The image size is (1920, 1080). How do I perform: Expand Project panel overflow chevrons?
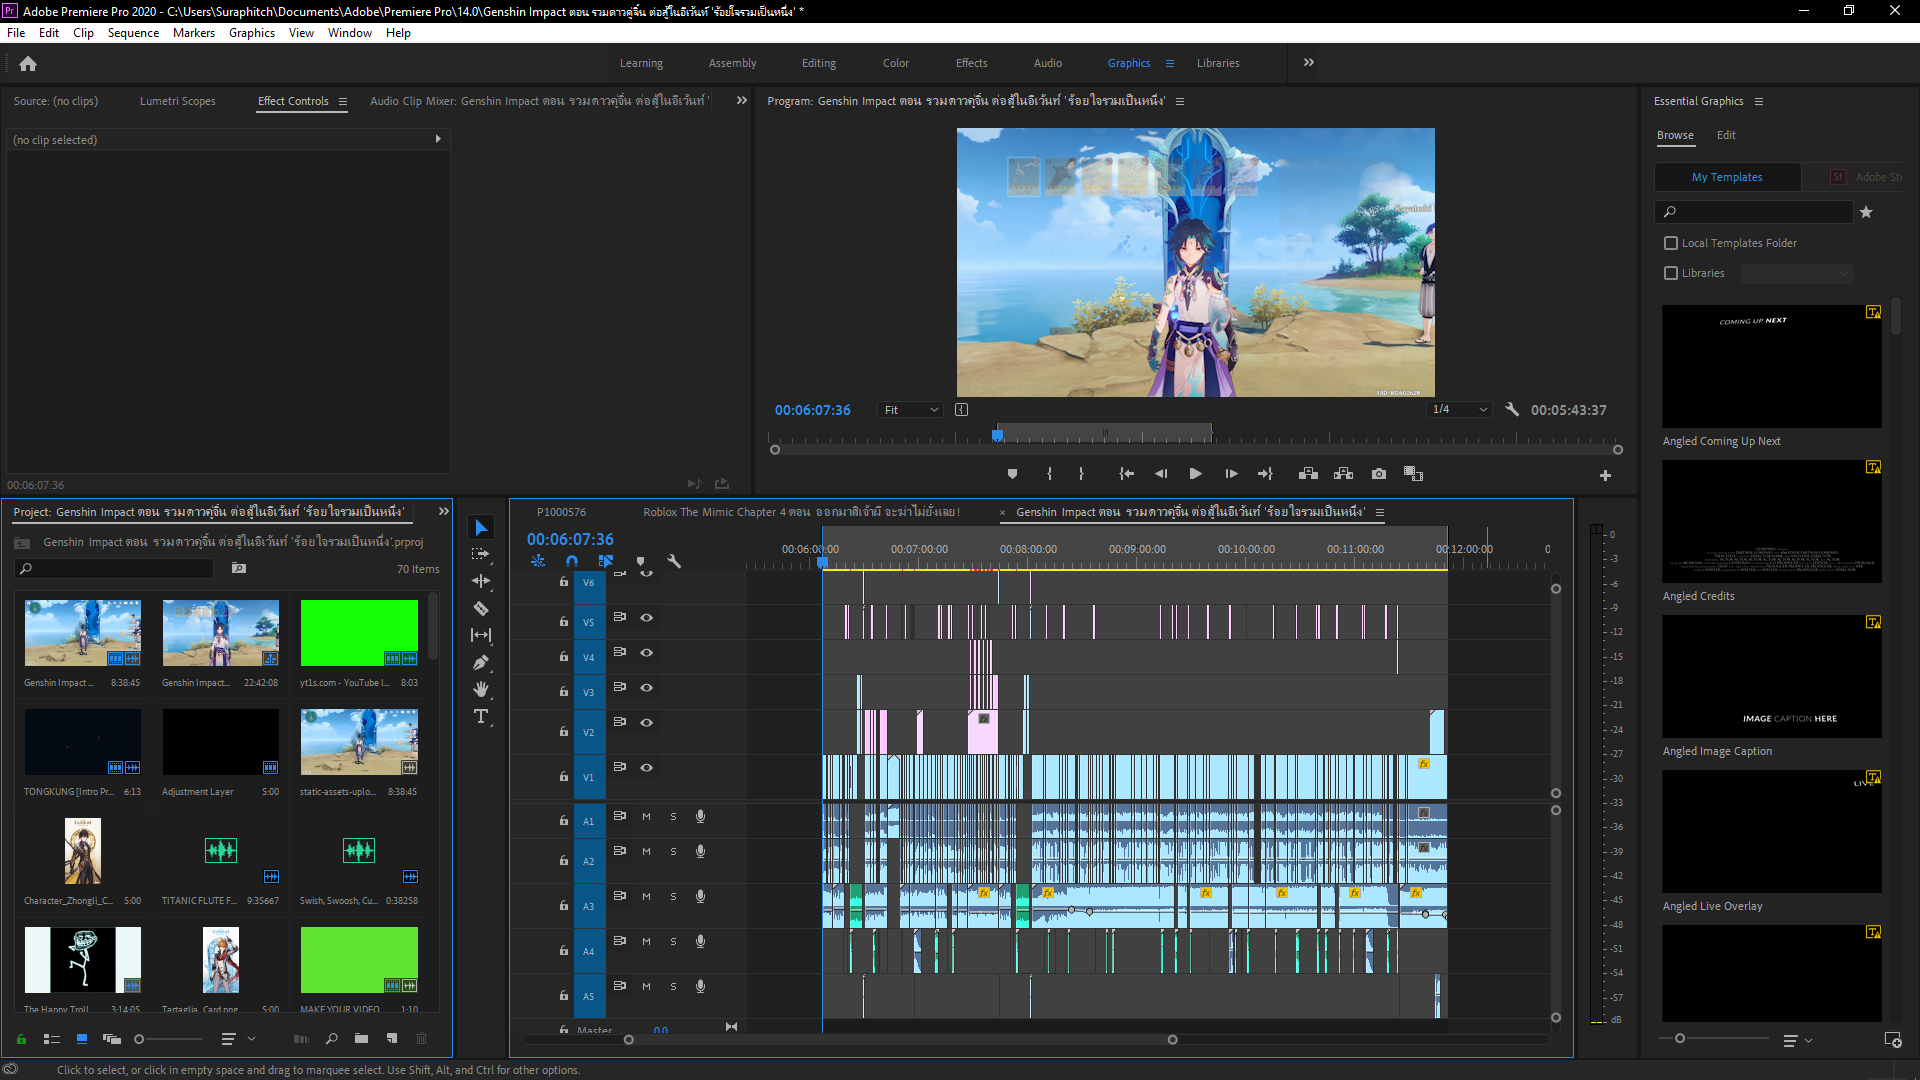point(443,512)
